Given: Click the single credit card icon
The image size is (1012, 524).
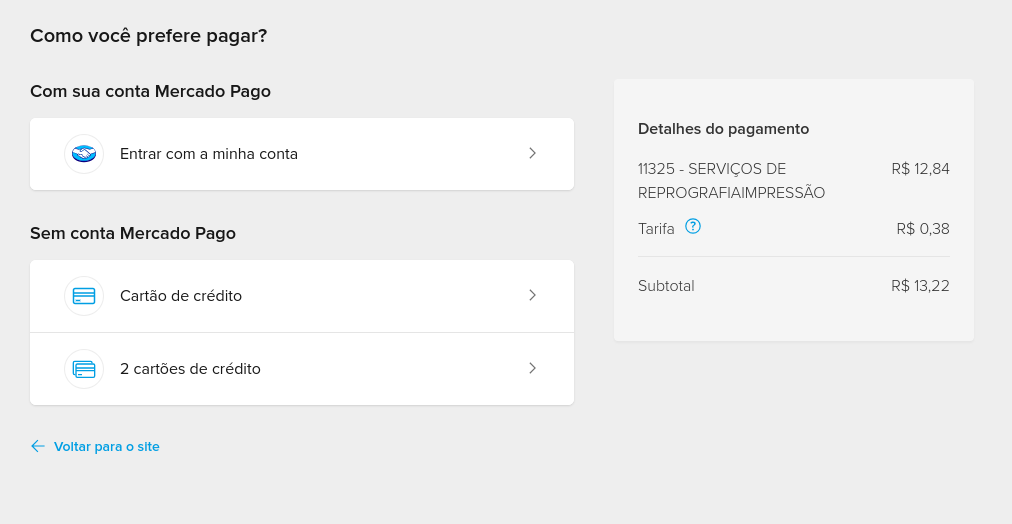Looking at the screenshot, I should [84, 296].
